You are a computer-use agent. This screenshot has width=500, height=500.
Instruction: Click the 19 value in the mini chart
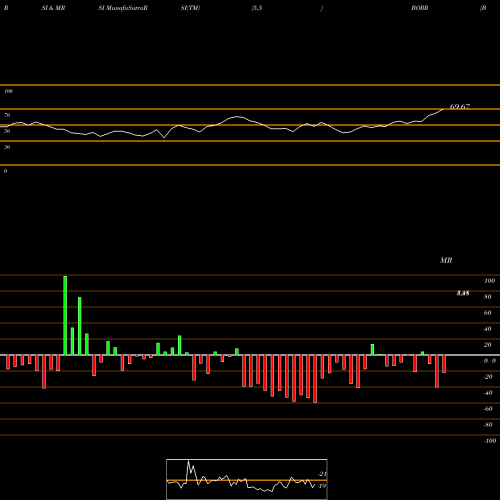[322, 486]
